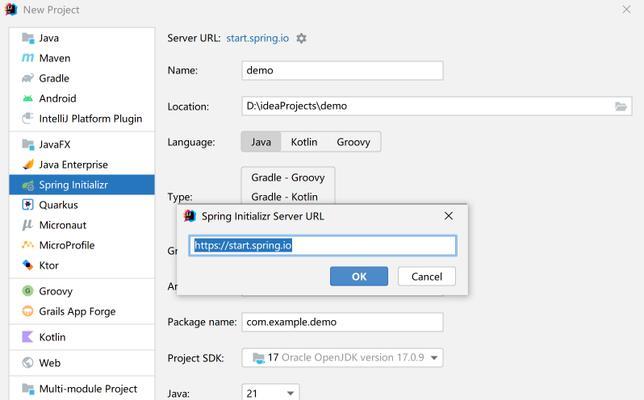
Task: Click the 'Location:' label
Action: tap(188, 106)
